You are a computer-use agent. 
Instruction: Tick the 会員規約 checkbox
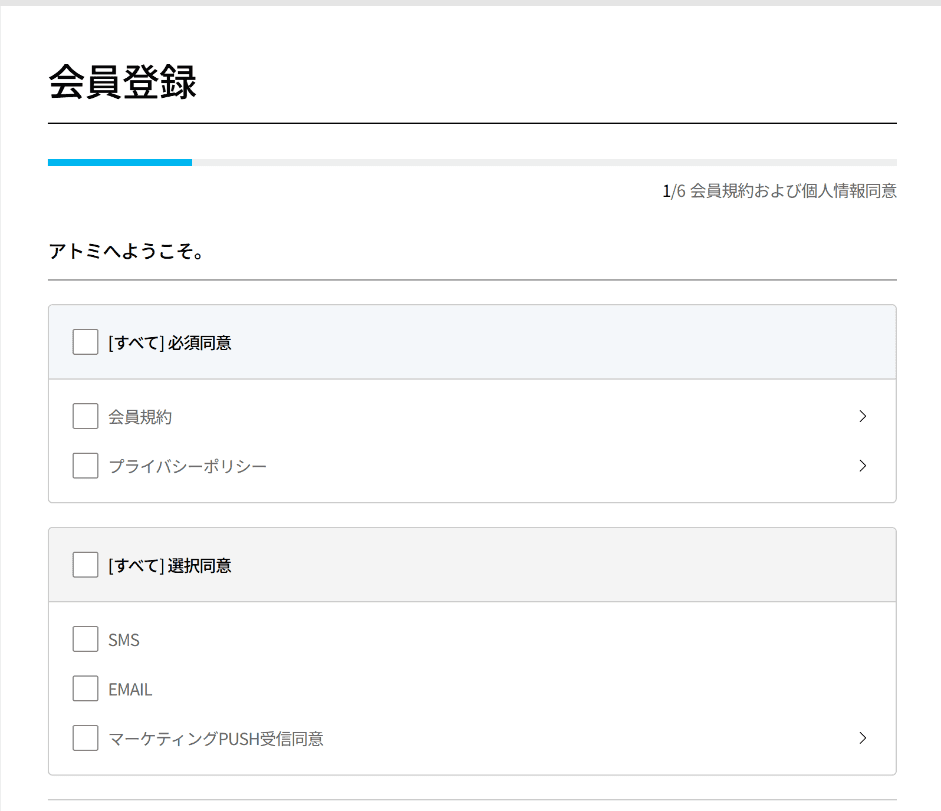(x=85, y=416)
